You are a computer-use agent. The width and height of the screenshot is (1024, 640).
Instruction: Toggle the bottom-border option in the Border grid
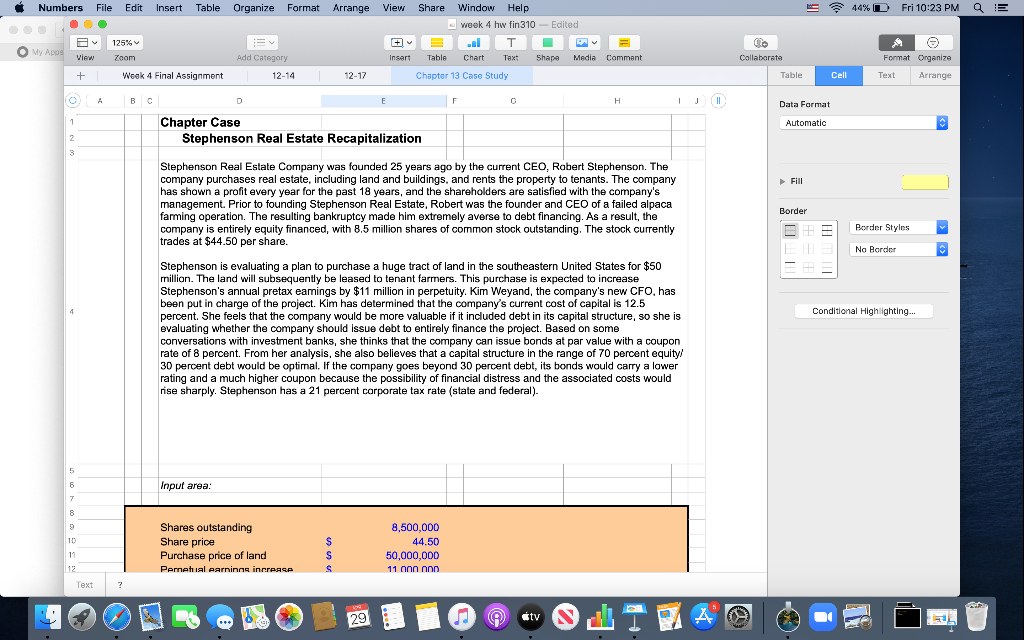(x=826, y=269)
